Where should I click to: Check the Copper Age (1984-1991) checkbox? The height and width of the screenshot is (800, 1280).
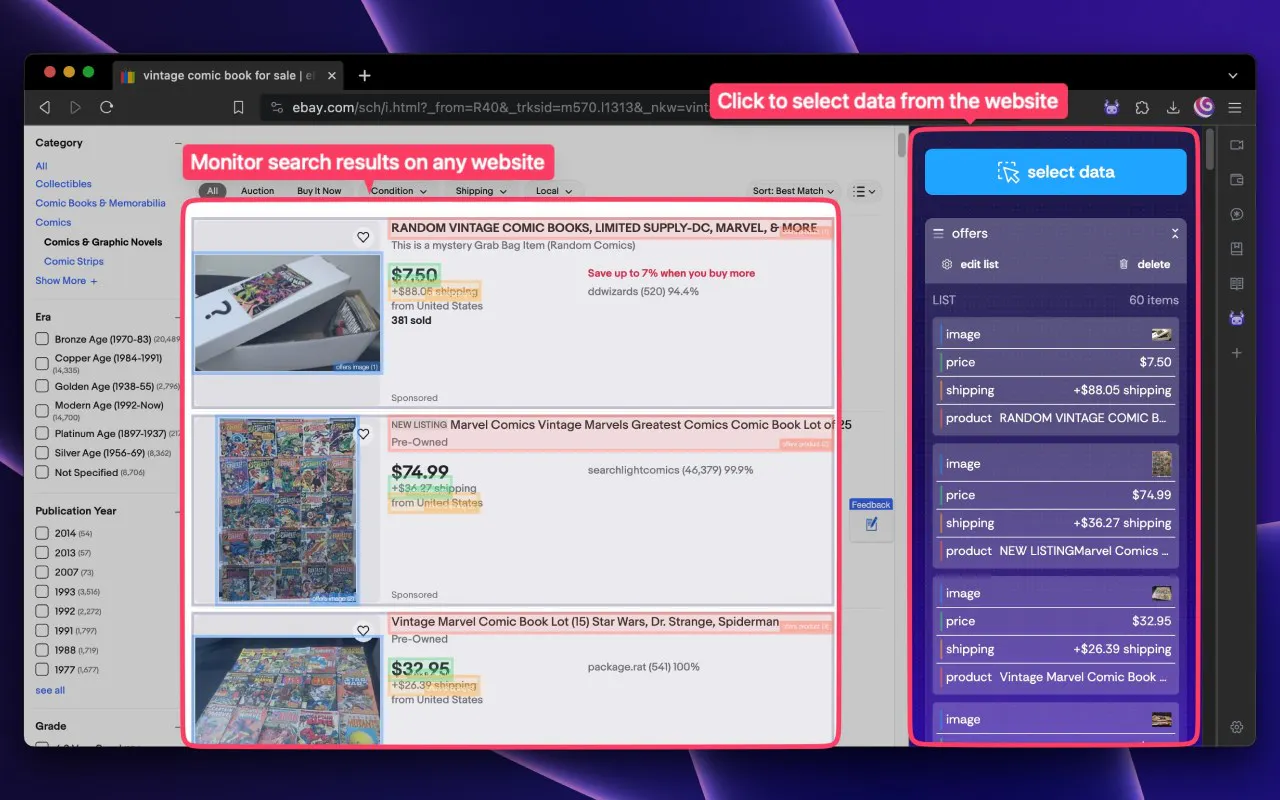pos(42,362)
